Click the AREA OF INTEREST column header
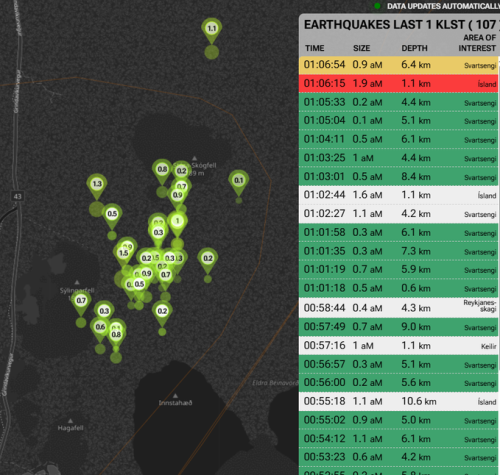This screenshot has height=475, width=500. point(477,43)
